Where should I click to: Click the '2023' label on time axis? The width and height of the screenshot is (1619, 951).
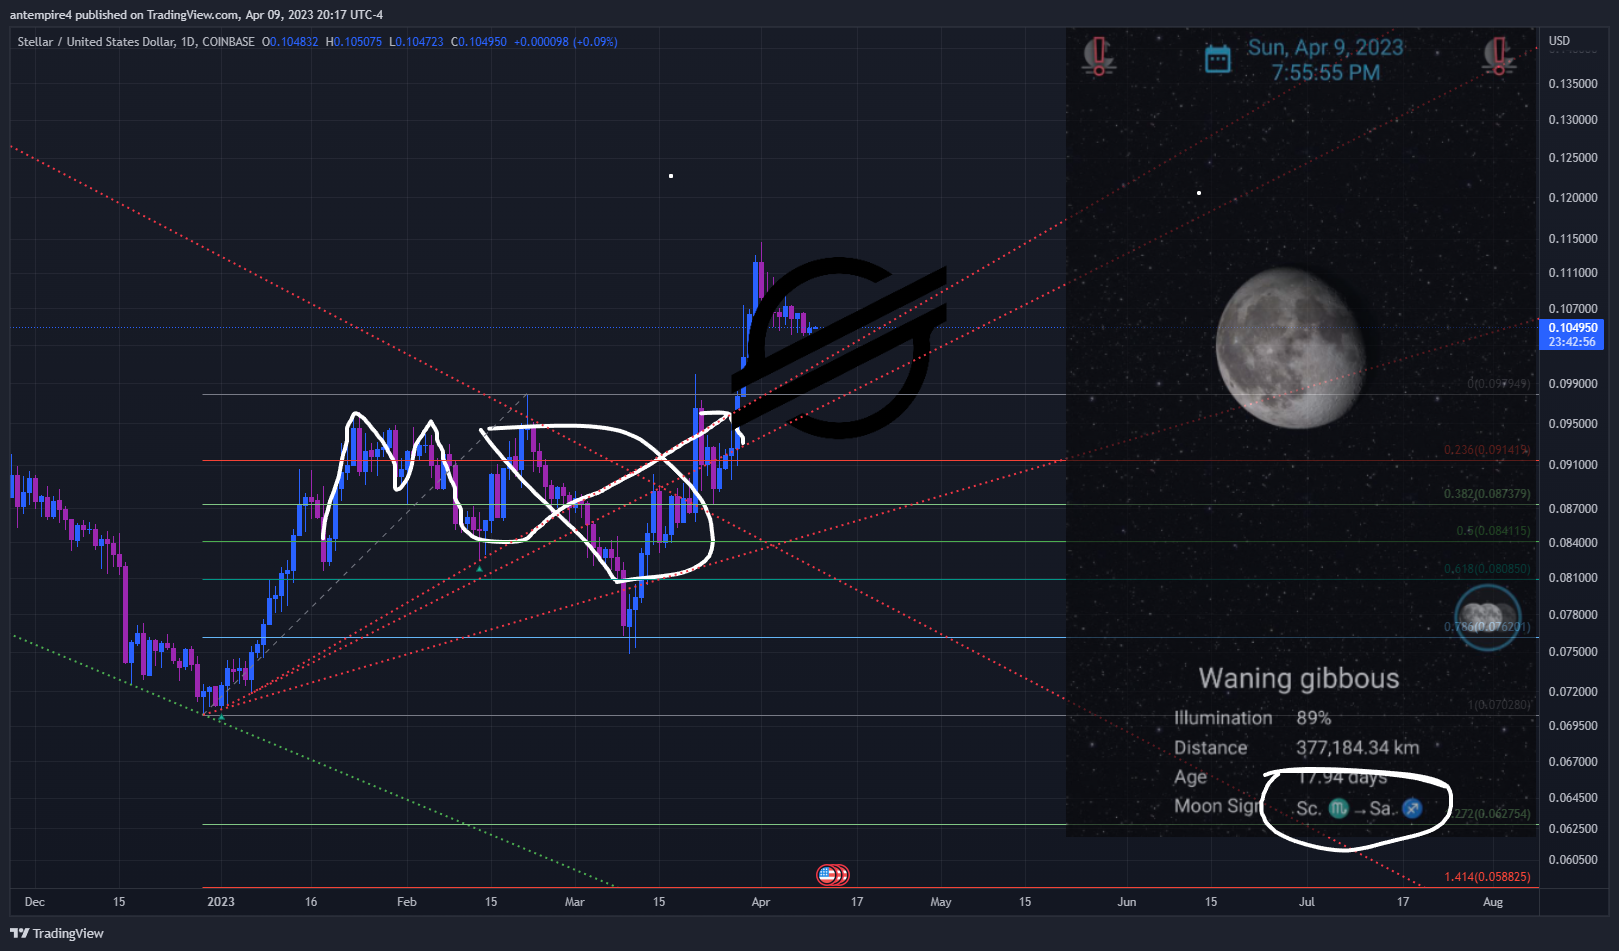221,902
